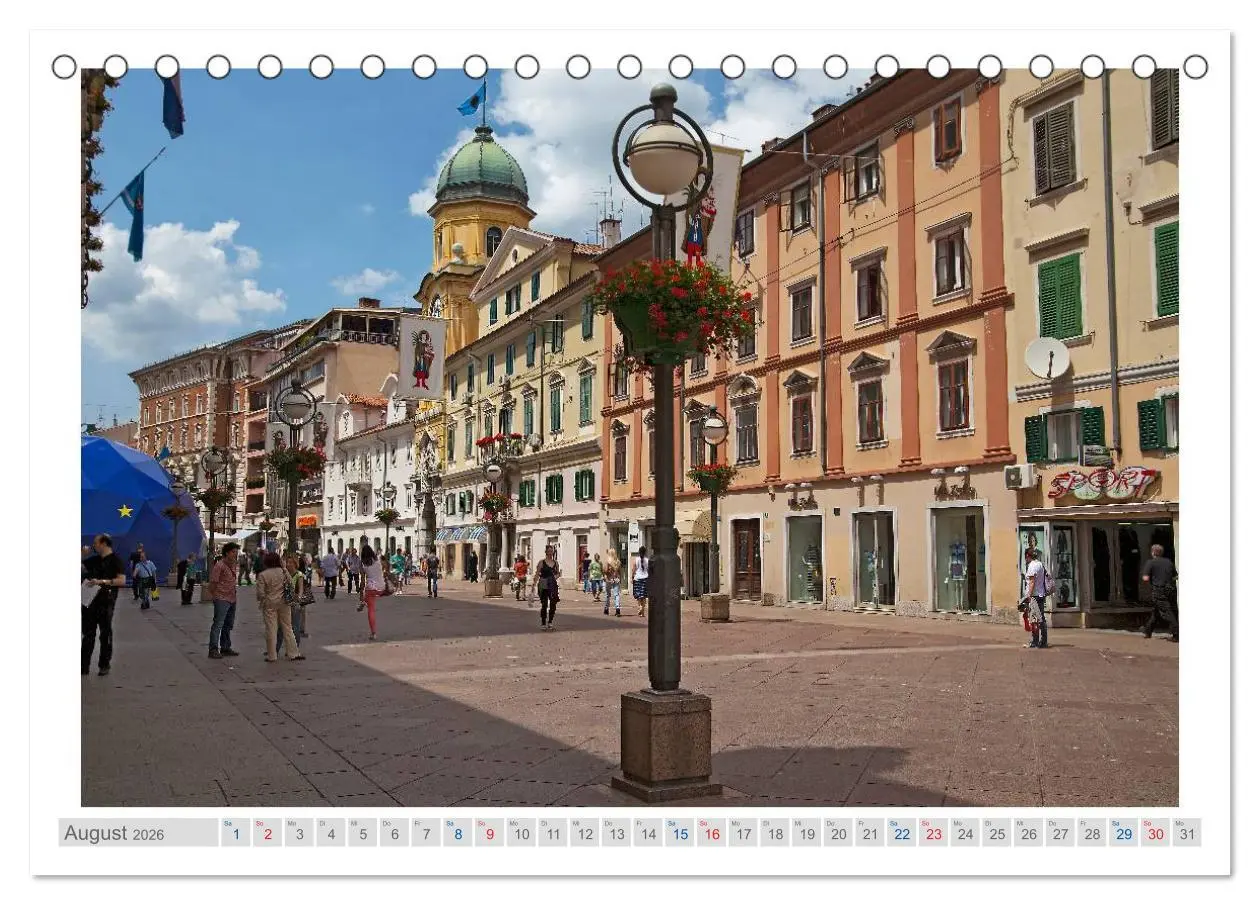Select red Sunday 30 cell
The width and height of the screenshot is (1260, 905).
point(1155,832)
